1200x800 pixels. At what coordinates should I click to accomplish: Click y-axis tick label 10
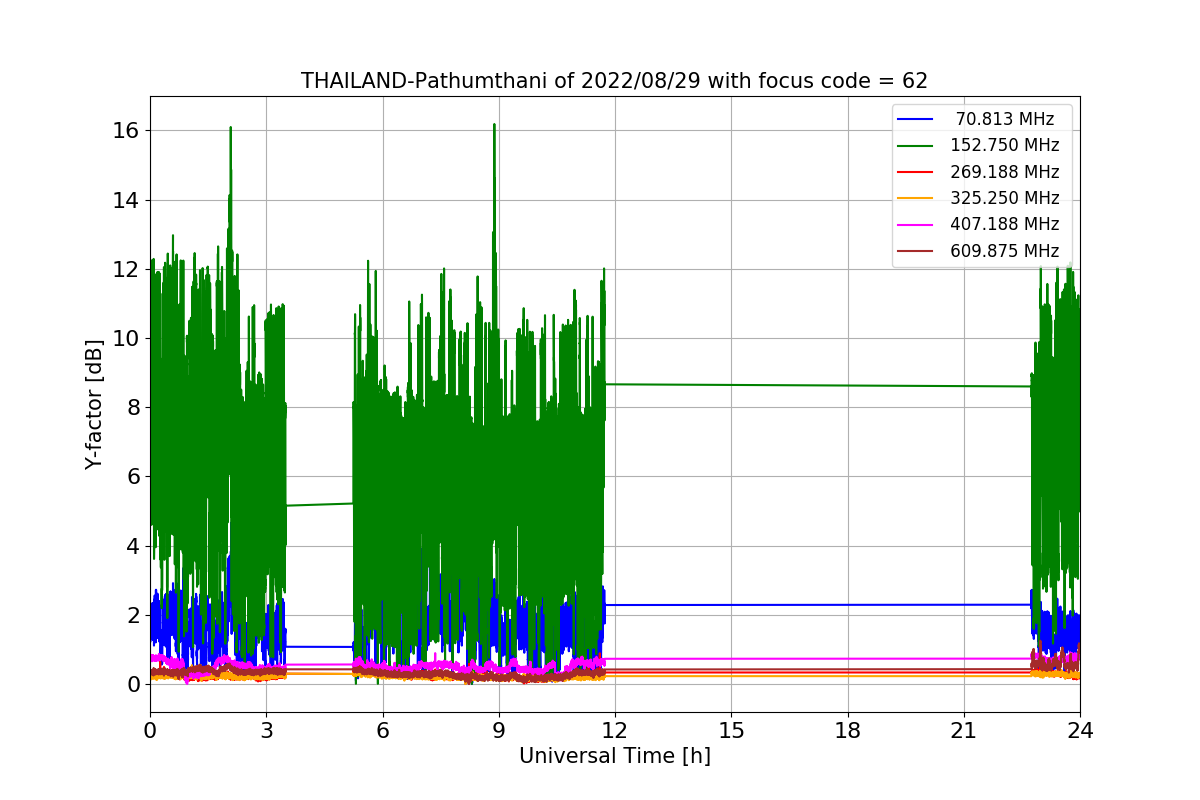click(125, 338)
